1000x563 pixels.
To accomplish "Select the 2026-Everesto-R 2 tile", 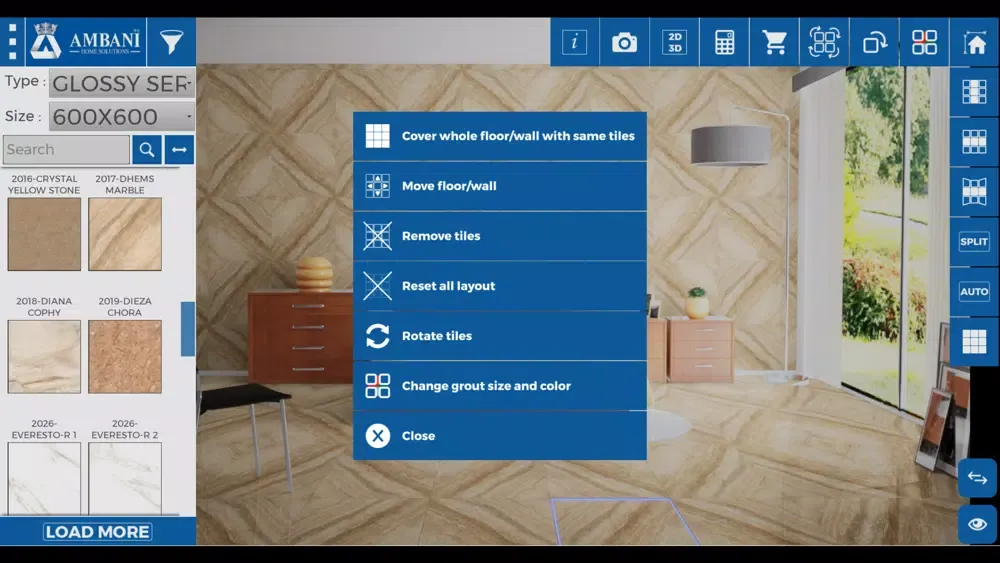I will click(125, 478).
